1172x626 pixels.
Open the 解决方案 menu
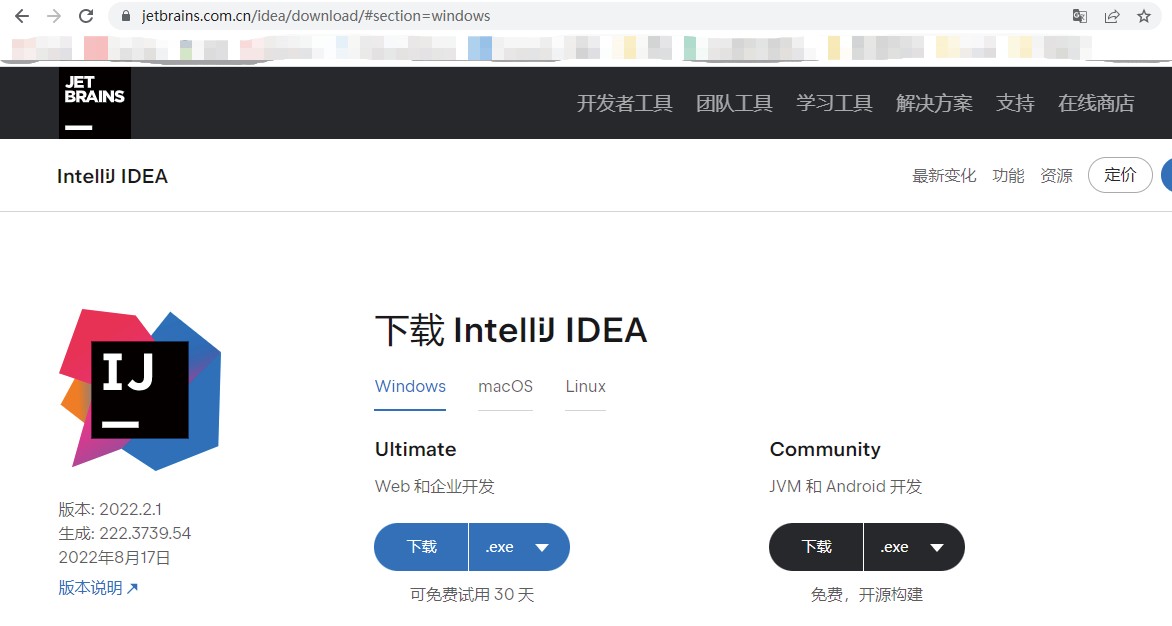pos(934,103)
